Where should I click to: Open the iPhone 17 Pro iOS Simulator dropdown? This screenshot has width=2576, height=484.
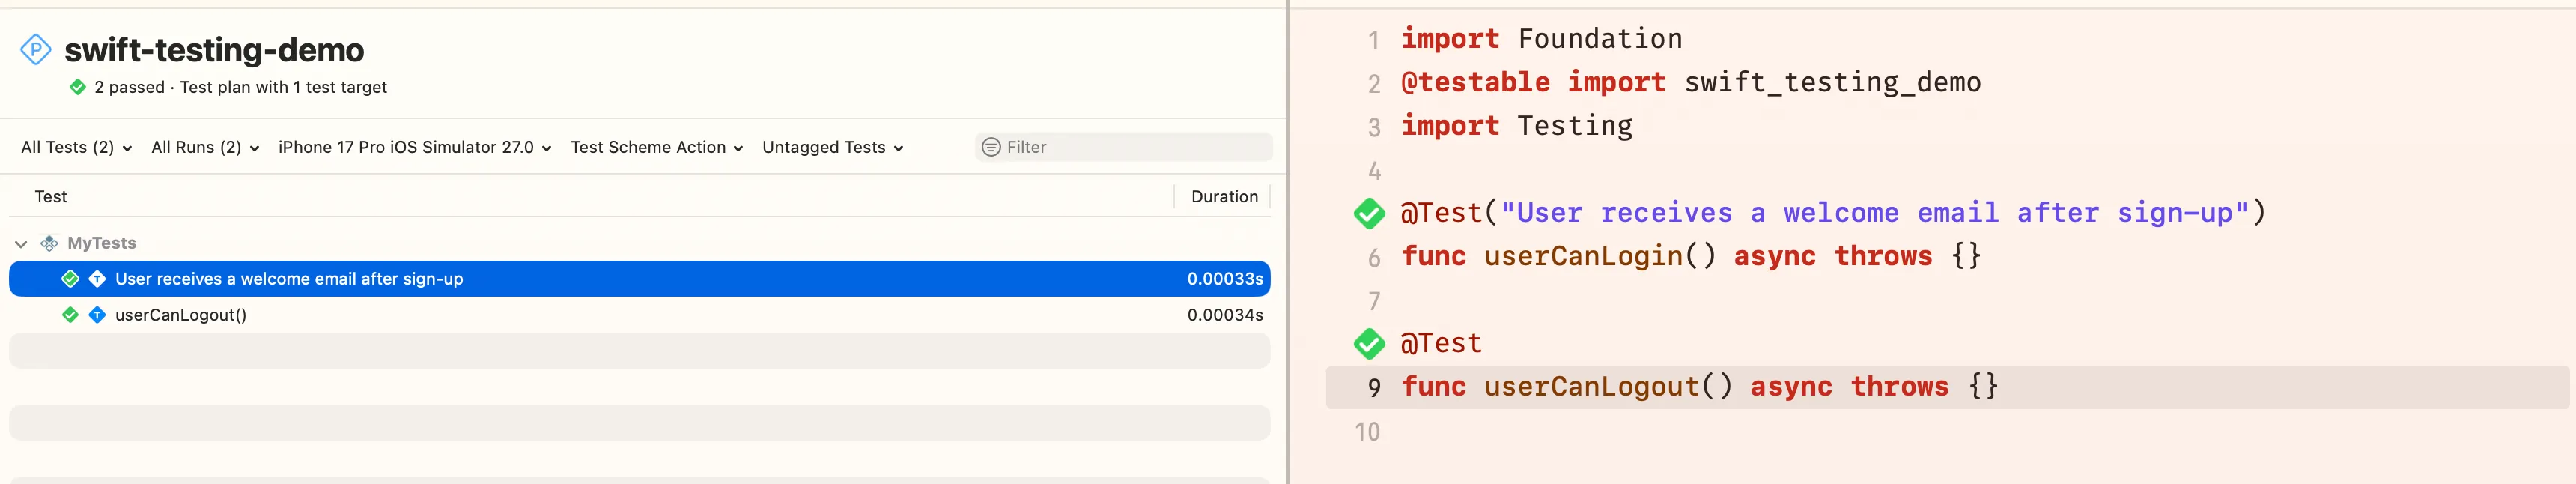click(x=415, y=147)
